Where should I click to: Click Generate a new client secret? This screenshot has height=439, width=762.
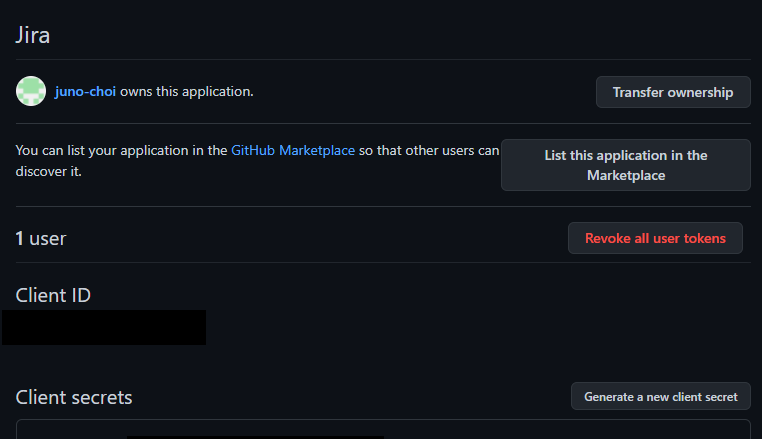tap(660, 397)
